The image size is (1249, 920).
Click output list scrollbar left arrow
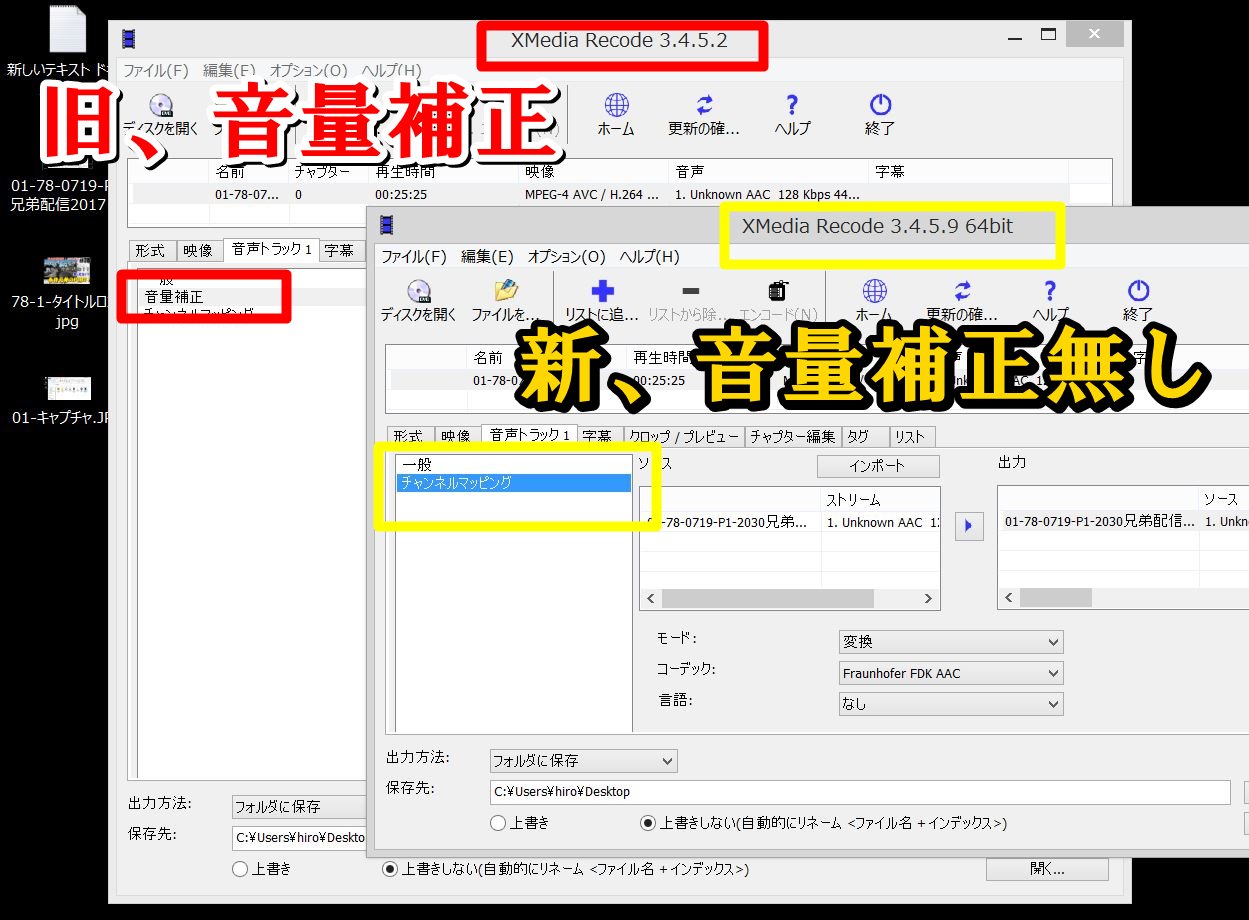tap(1009, 598)
